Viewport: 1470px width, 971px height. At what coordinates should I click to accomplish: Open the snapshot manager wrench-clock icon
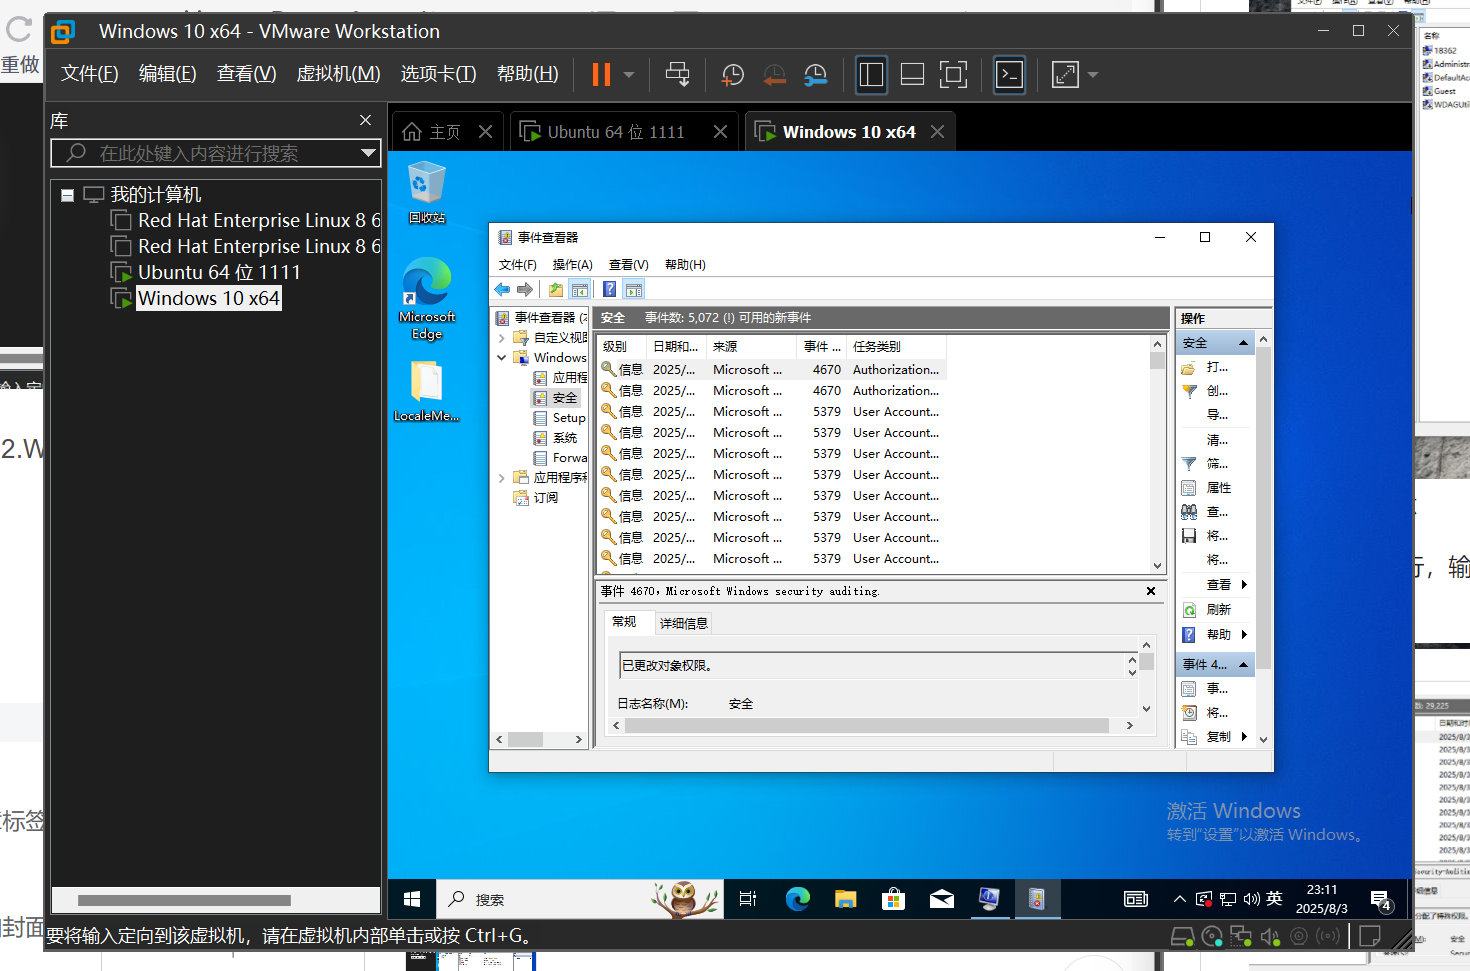pyautogui.click(x=816, y=75)
